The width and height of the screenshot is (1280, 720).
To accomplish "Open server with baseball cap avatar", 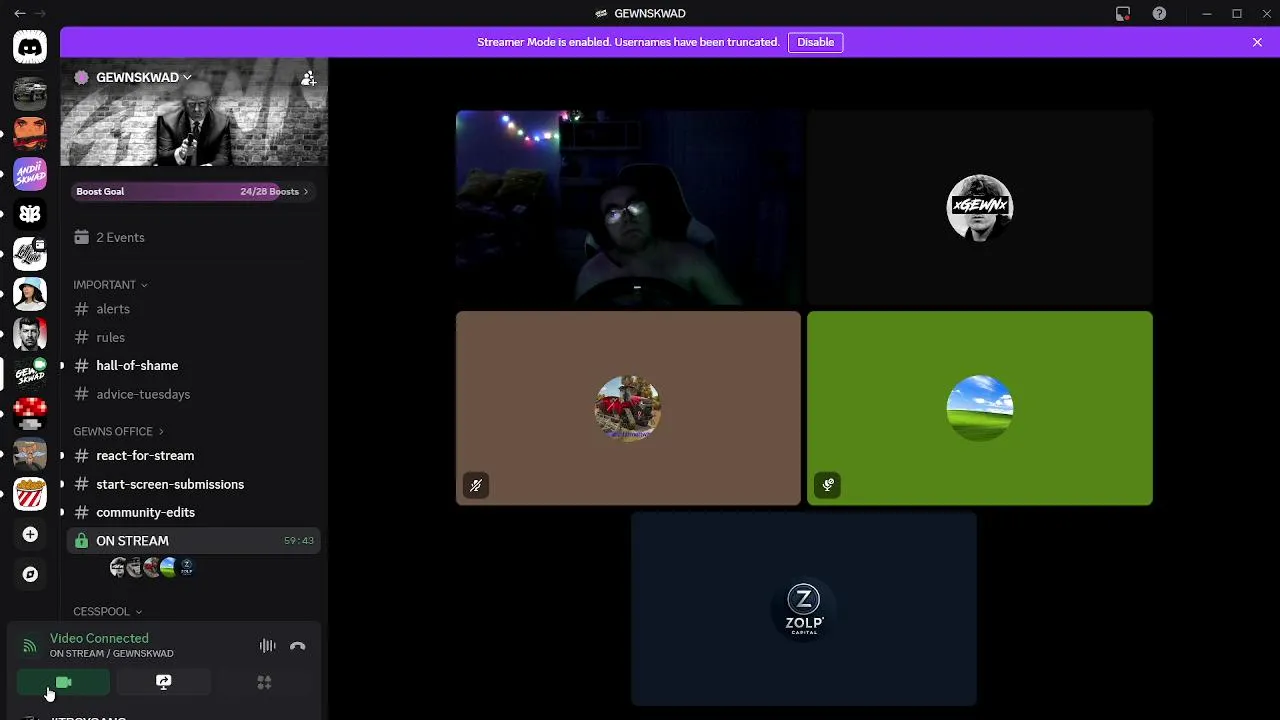I will pyautogui.click(x=30, y=293).
